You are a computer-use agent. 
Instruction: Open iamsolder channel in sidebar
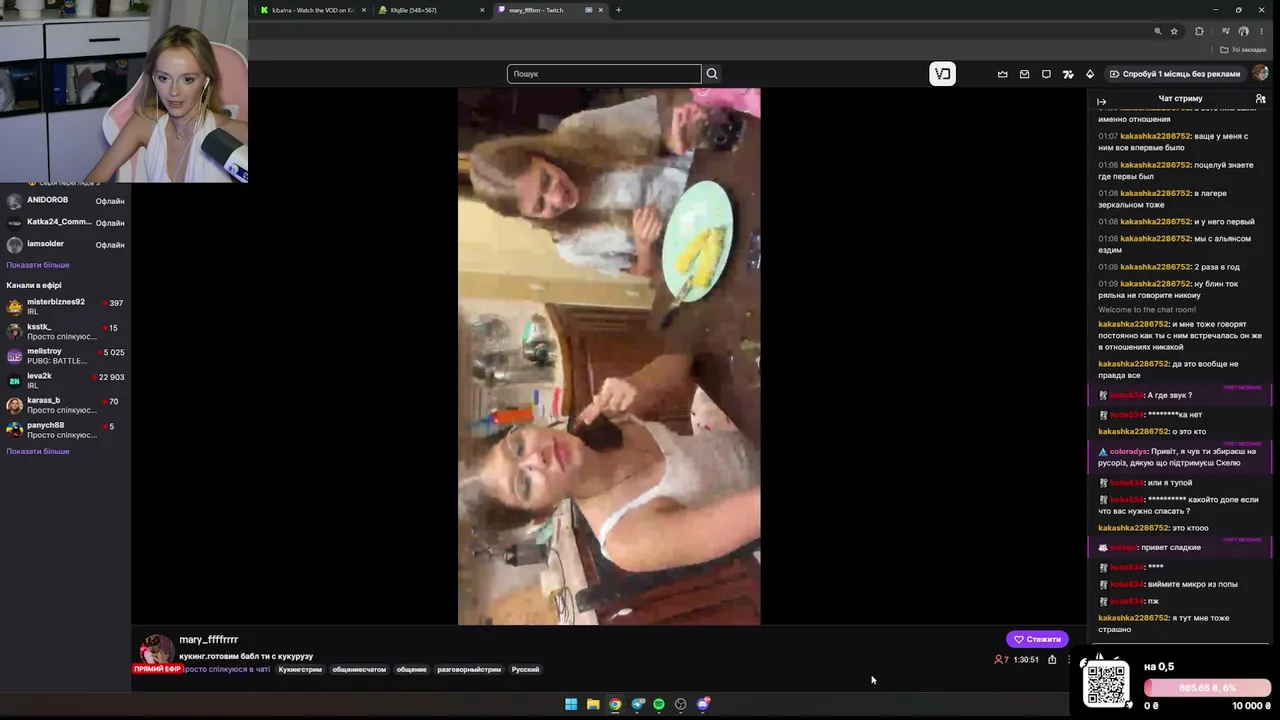click(x=66, y=244)
